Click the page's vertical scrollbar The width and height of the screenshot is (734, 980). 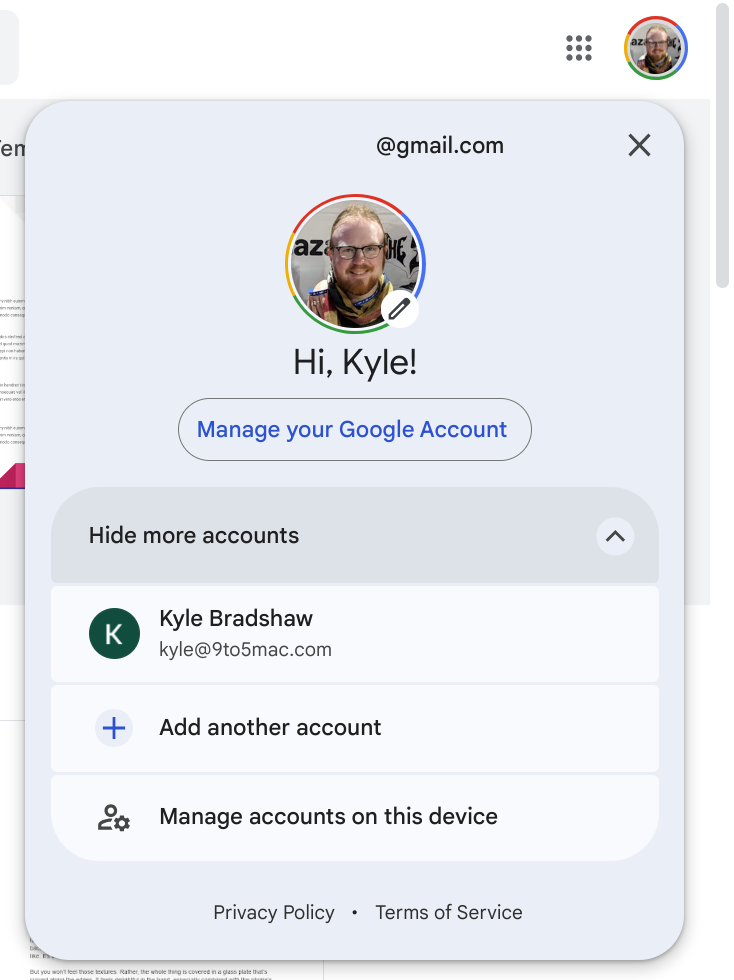[722, 150]
